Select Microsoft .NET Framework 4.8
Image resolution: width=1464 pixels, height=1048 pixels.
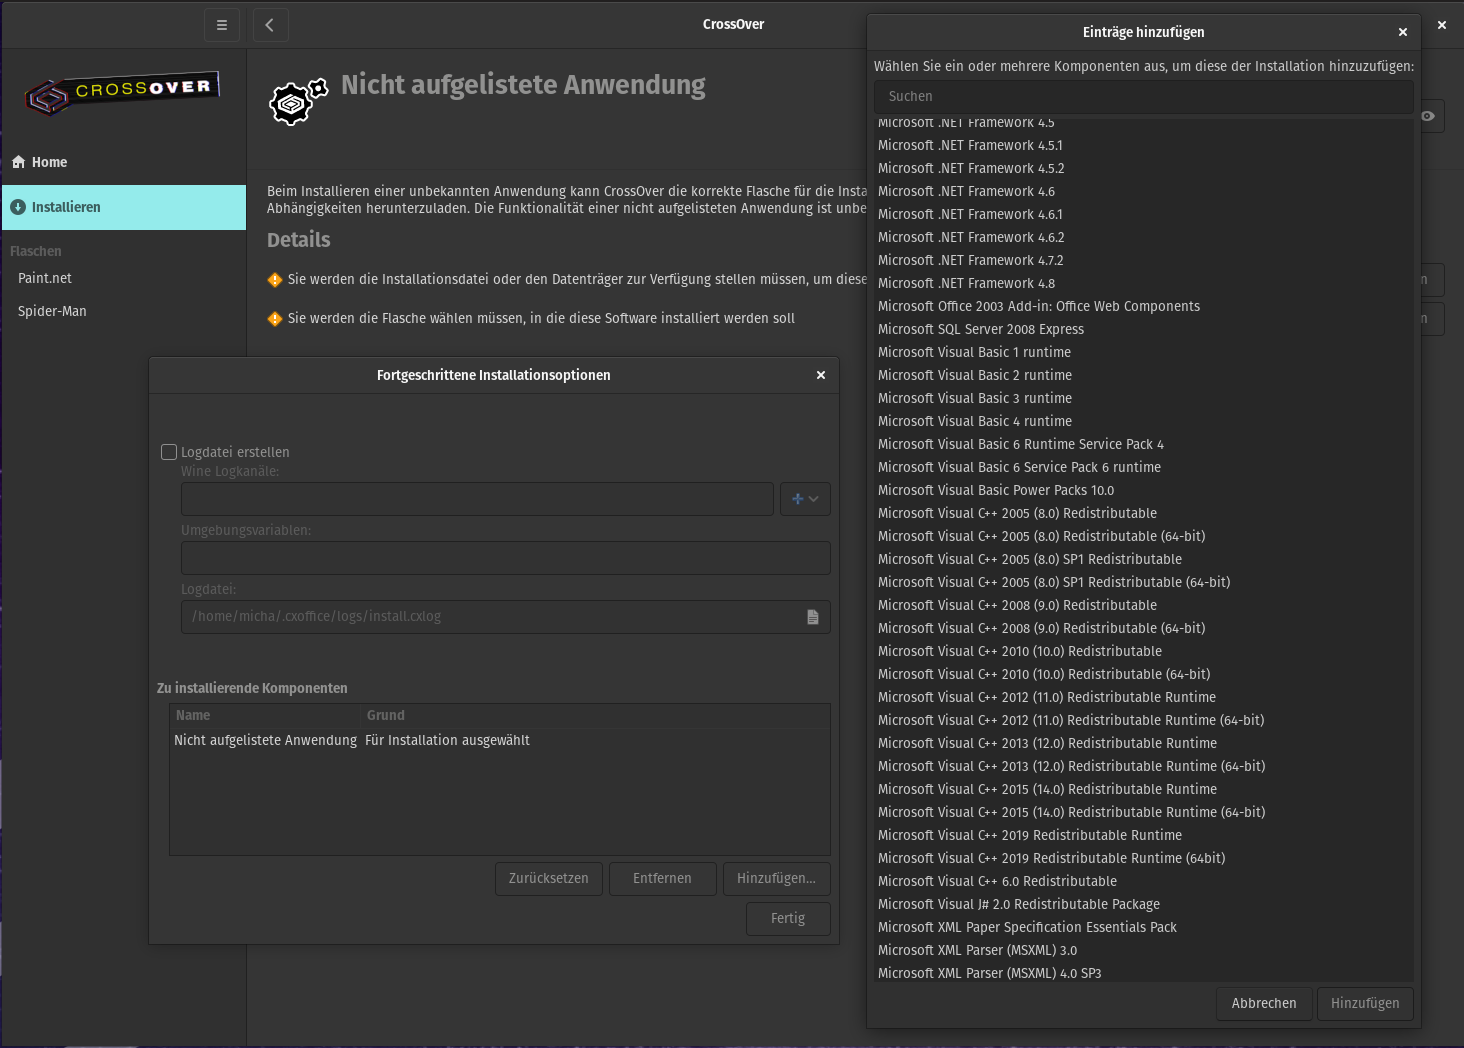point(1144,283)
